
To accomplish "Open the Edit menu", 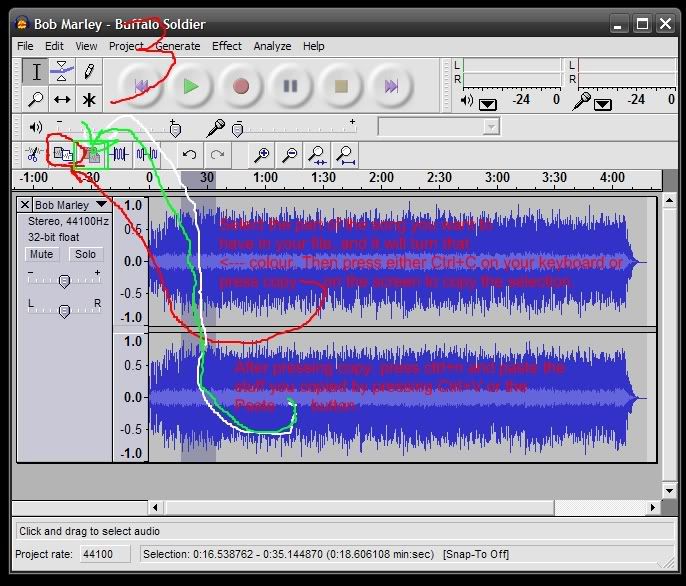I will tap(54, 46).
